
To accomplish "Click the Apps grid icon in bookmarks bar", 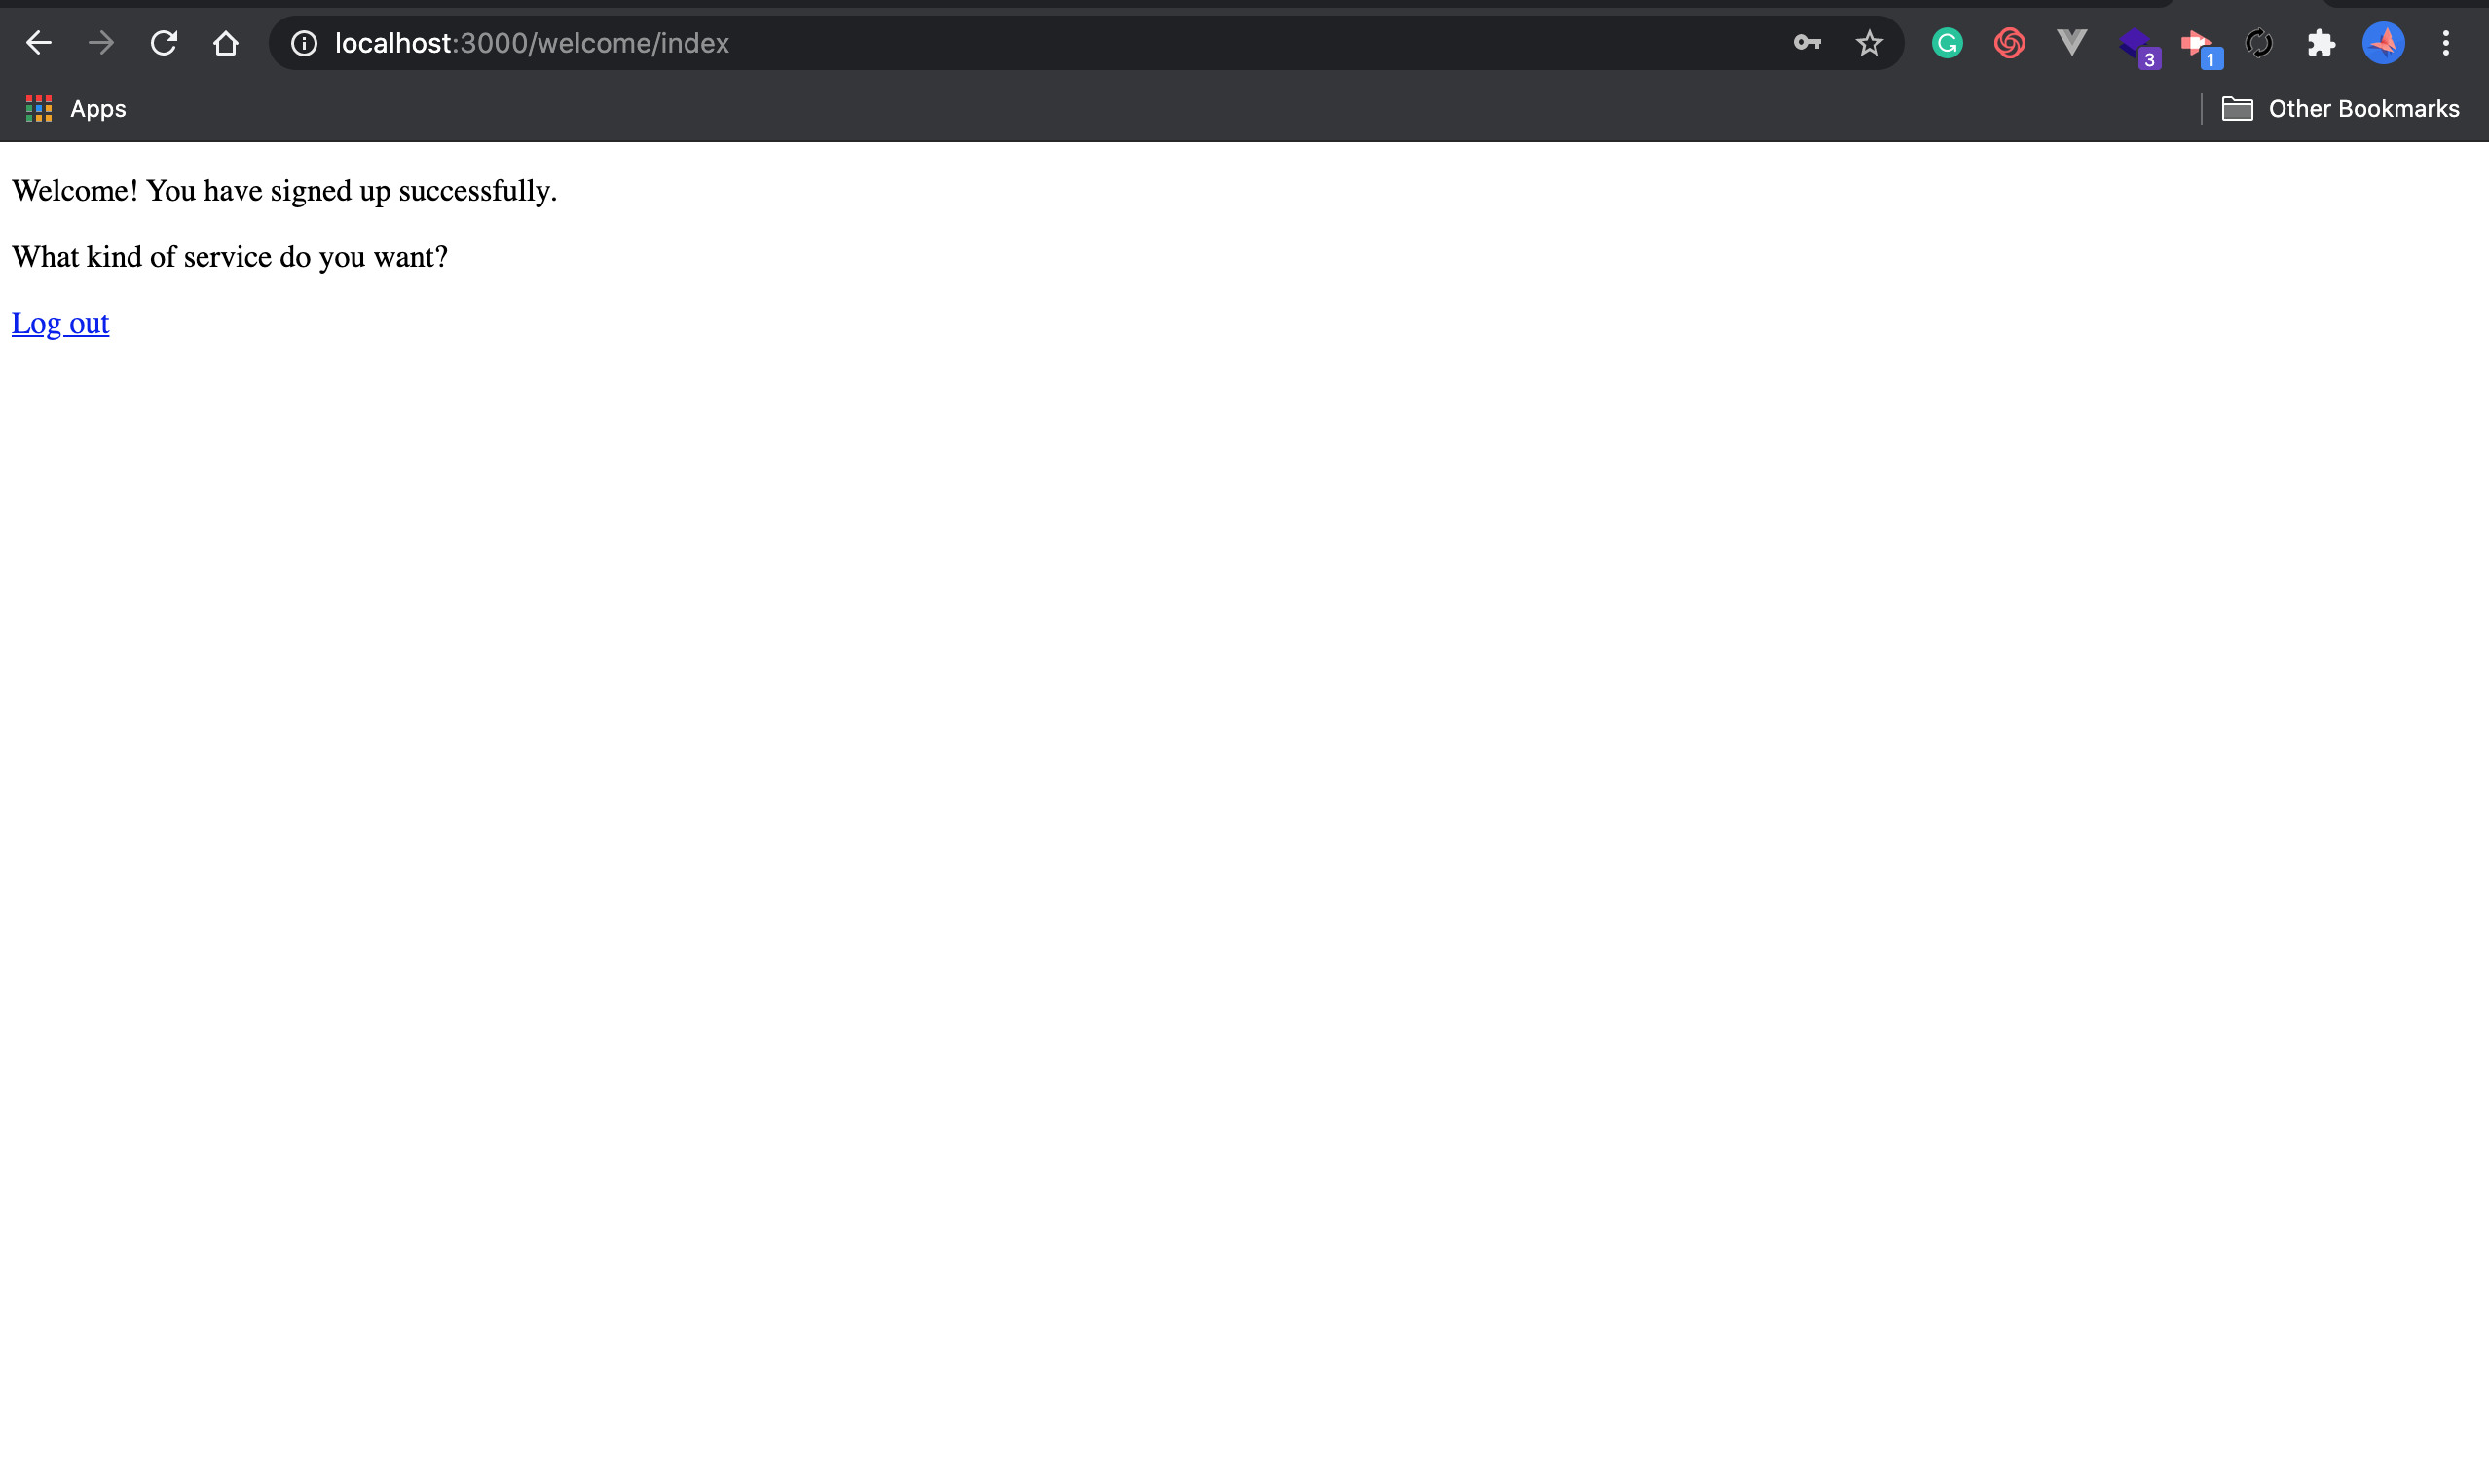I will (35, 109).
